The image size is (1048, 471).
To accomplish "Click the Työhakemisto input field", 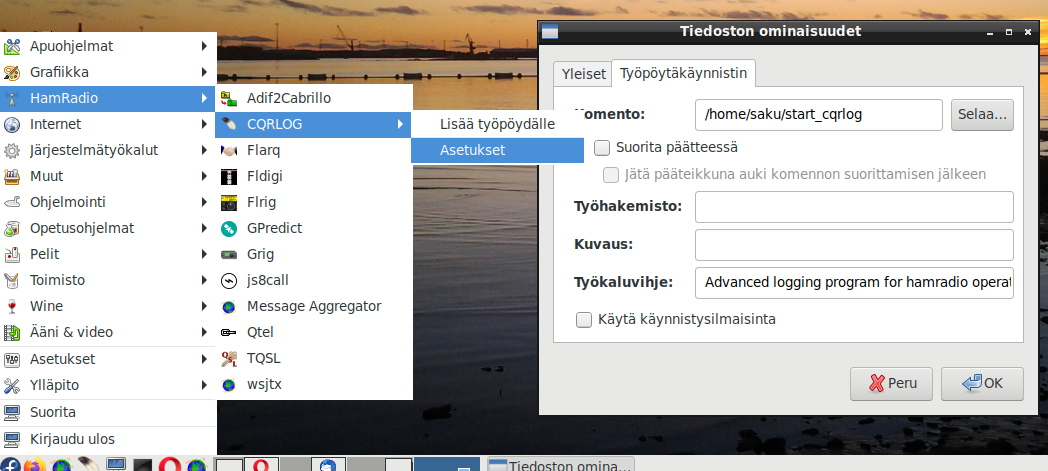I will tap(854, 206).
